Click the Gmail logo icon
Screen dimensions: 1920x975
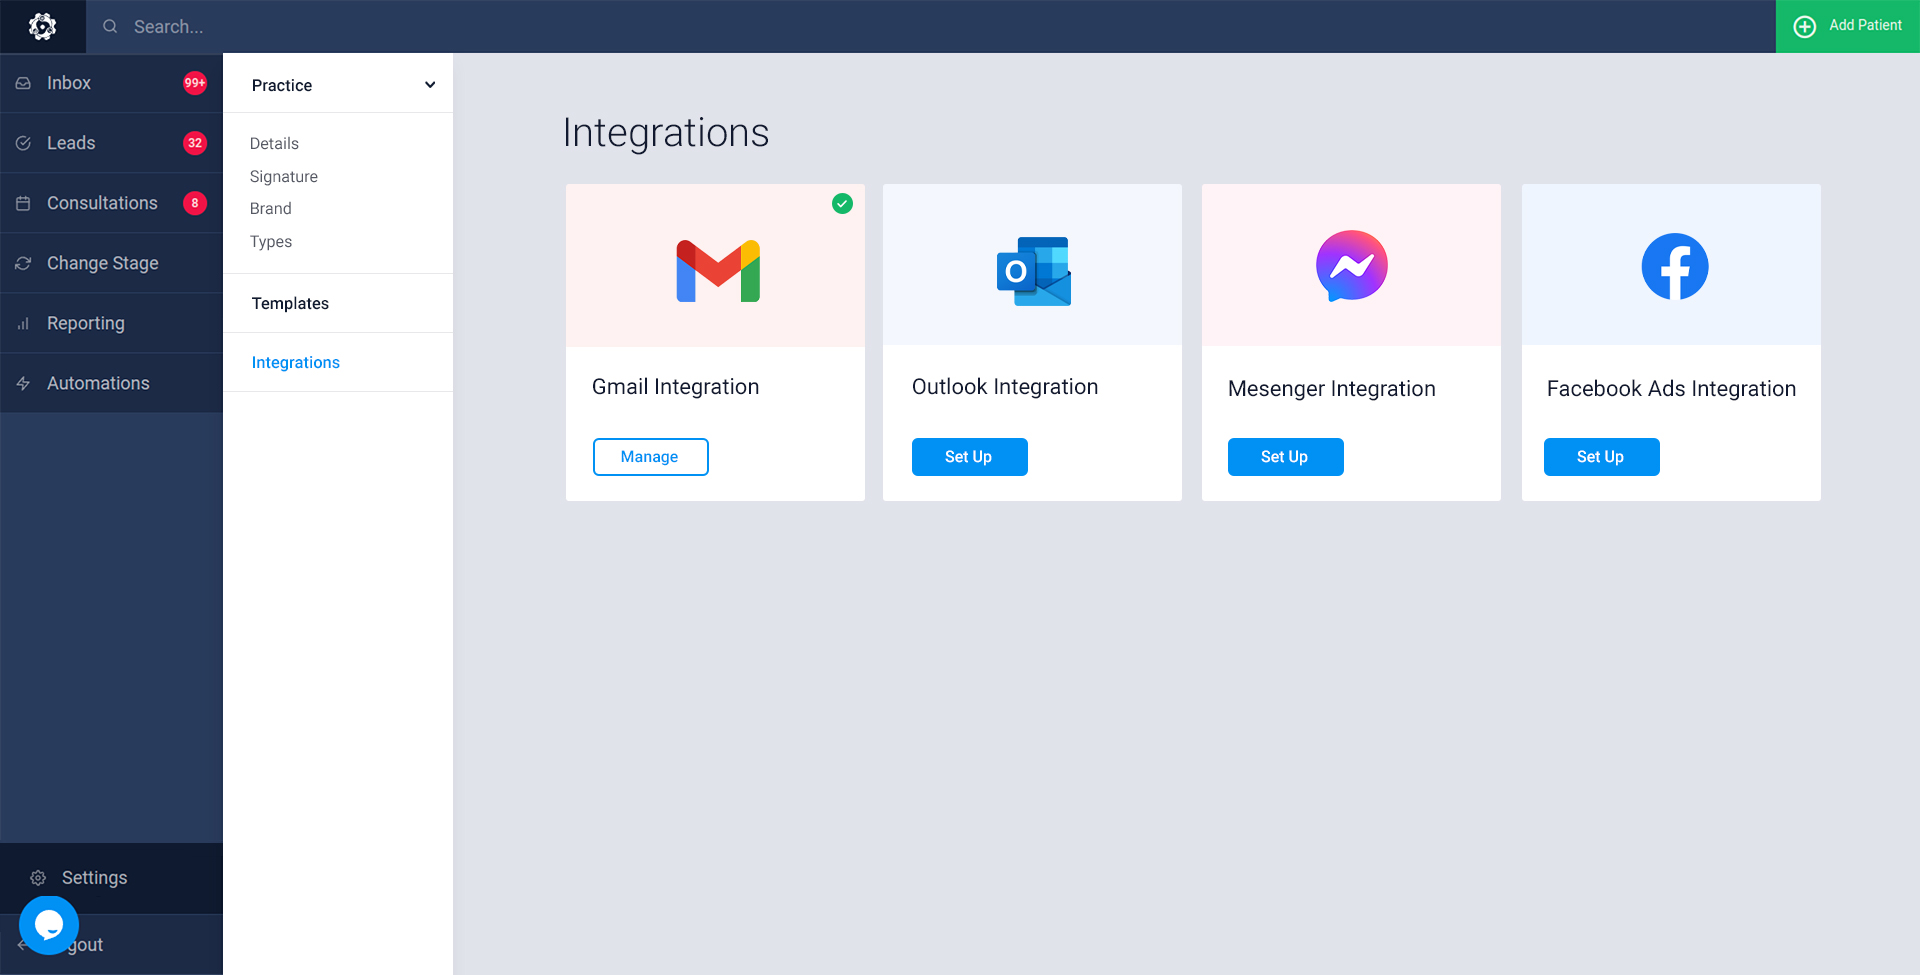coord(718,271)
